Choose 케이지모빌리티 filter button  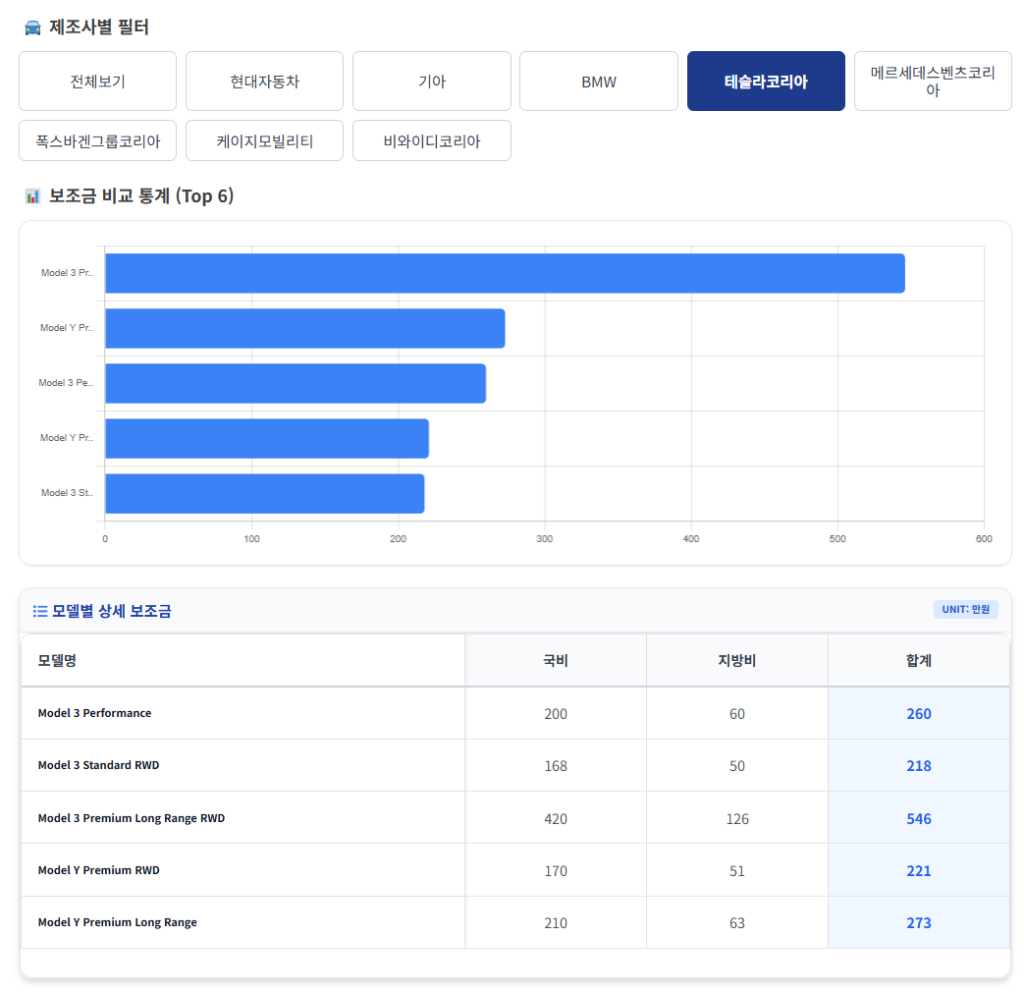pos(264,141)
